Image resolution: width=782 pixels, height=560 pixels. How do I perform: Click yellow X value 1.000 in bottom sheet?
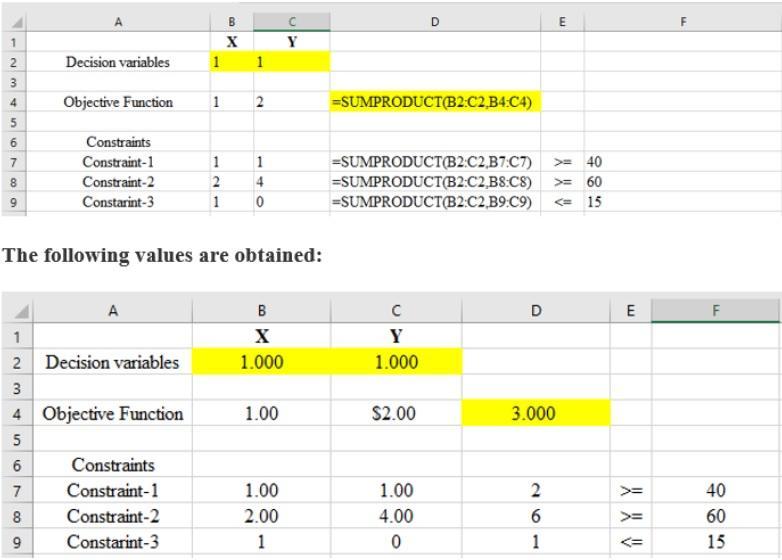(x=261, y=362)
